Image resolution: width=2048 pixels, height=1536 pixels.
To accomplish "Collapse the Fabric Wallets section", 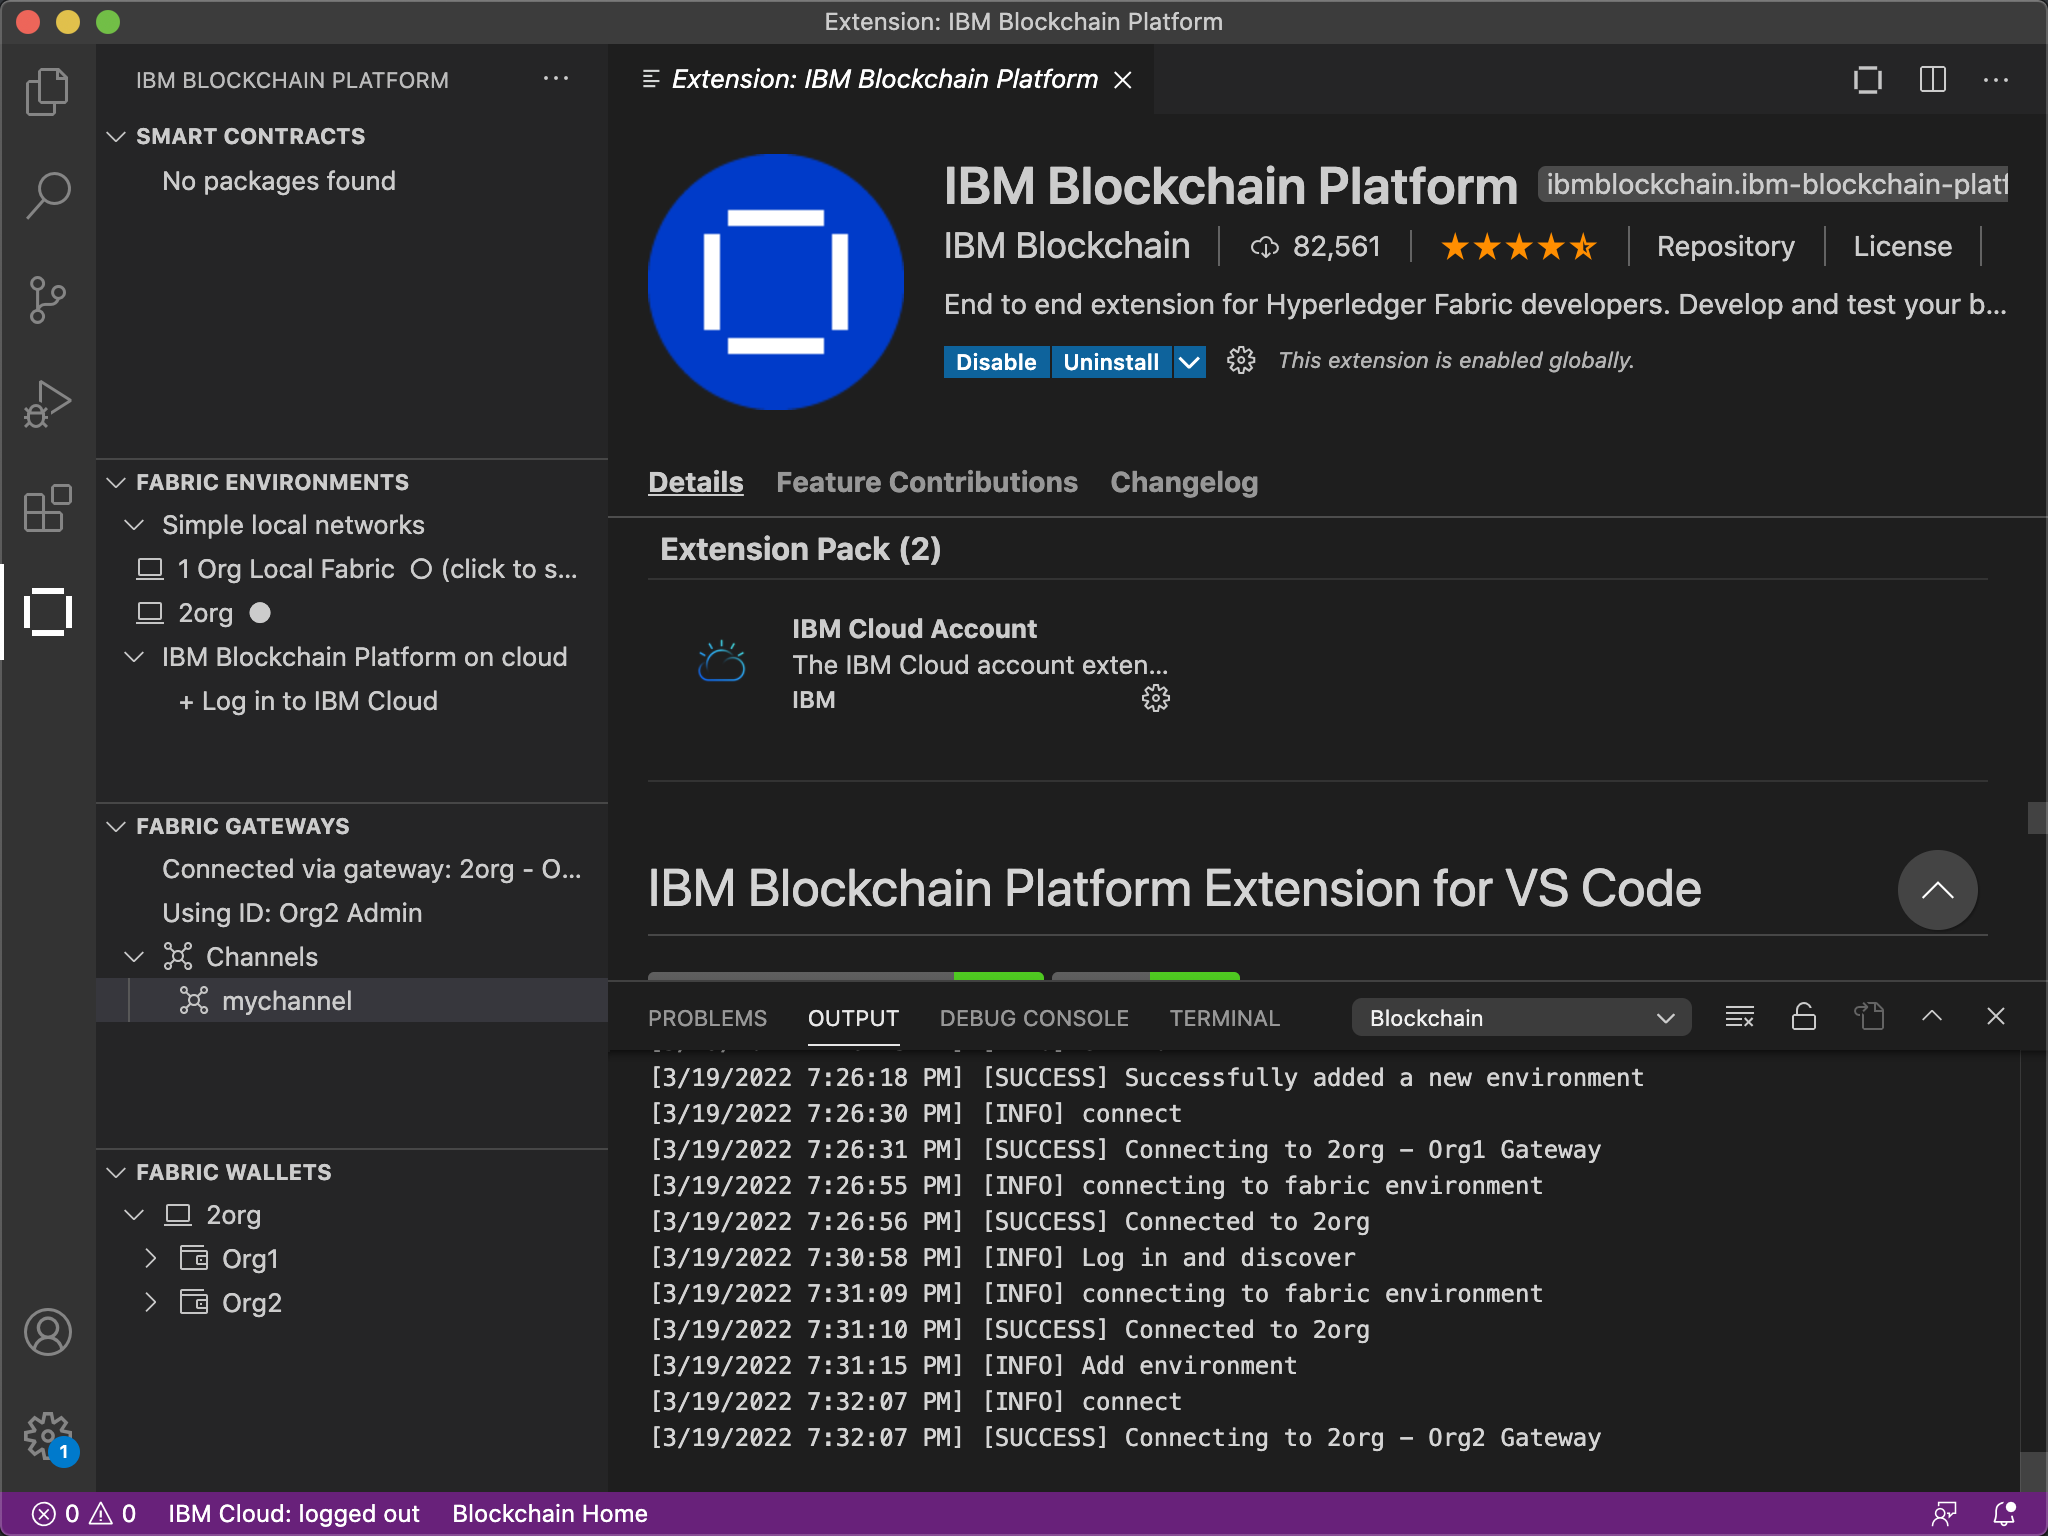I will tap(116, 1172).
